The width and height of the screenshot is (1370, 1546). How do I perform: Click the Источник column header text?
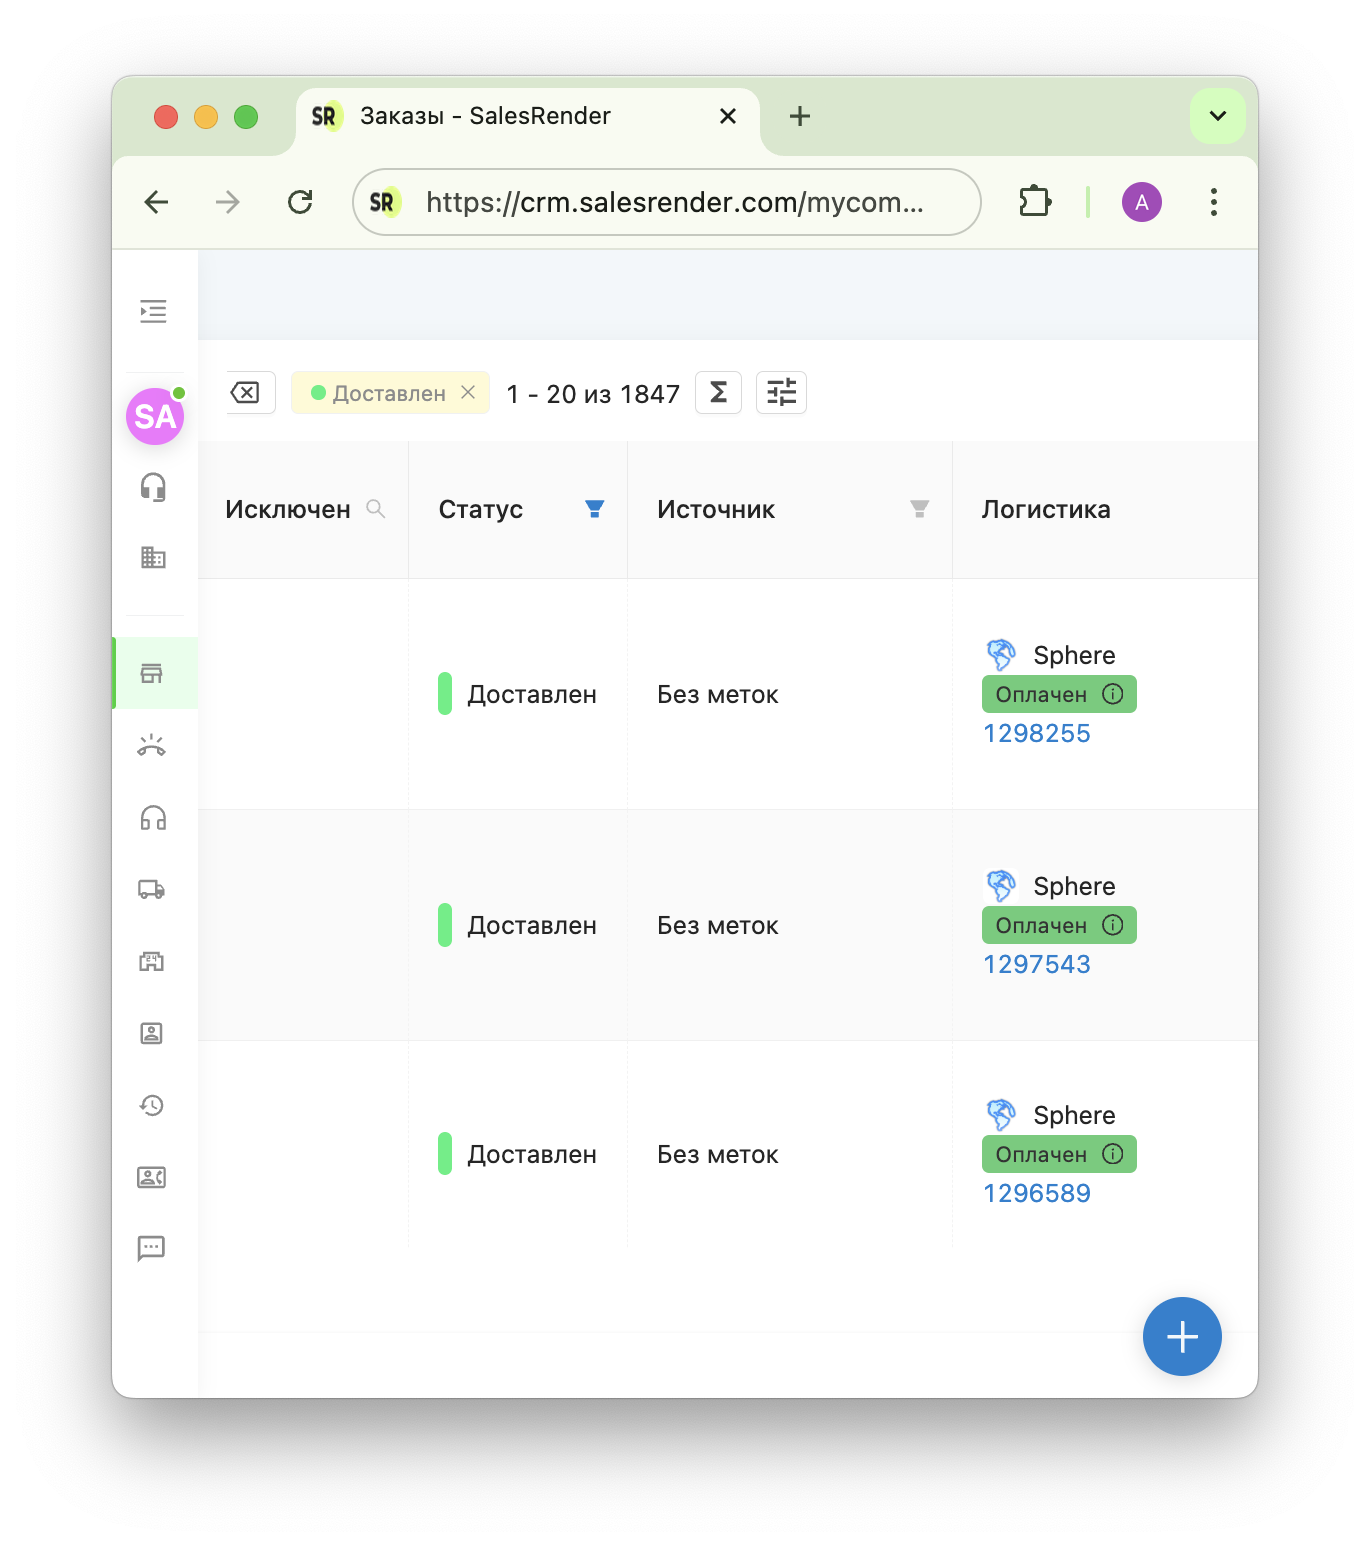tap(716, 509)
